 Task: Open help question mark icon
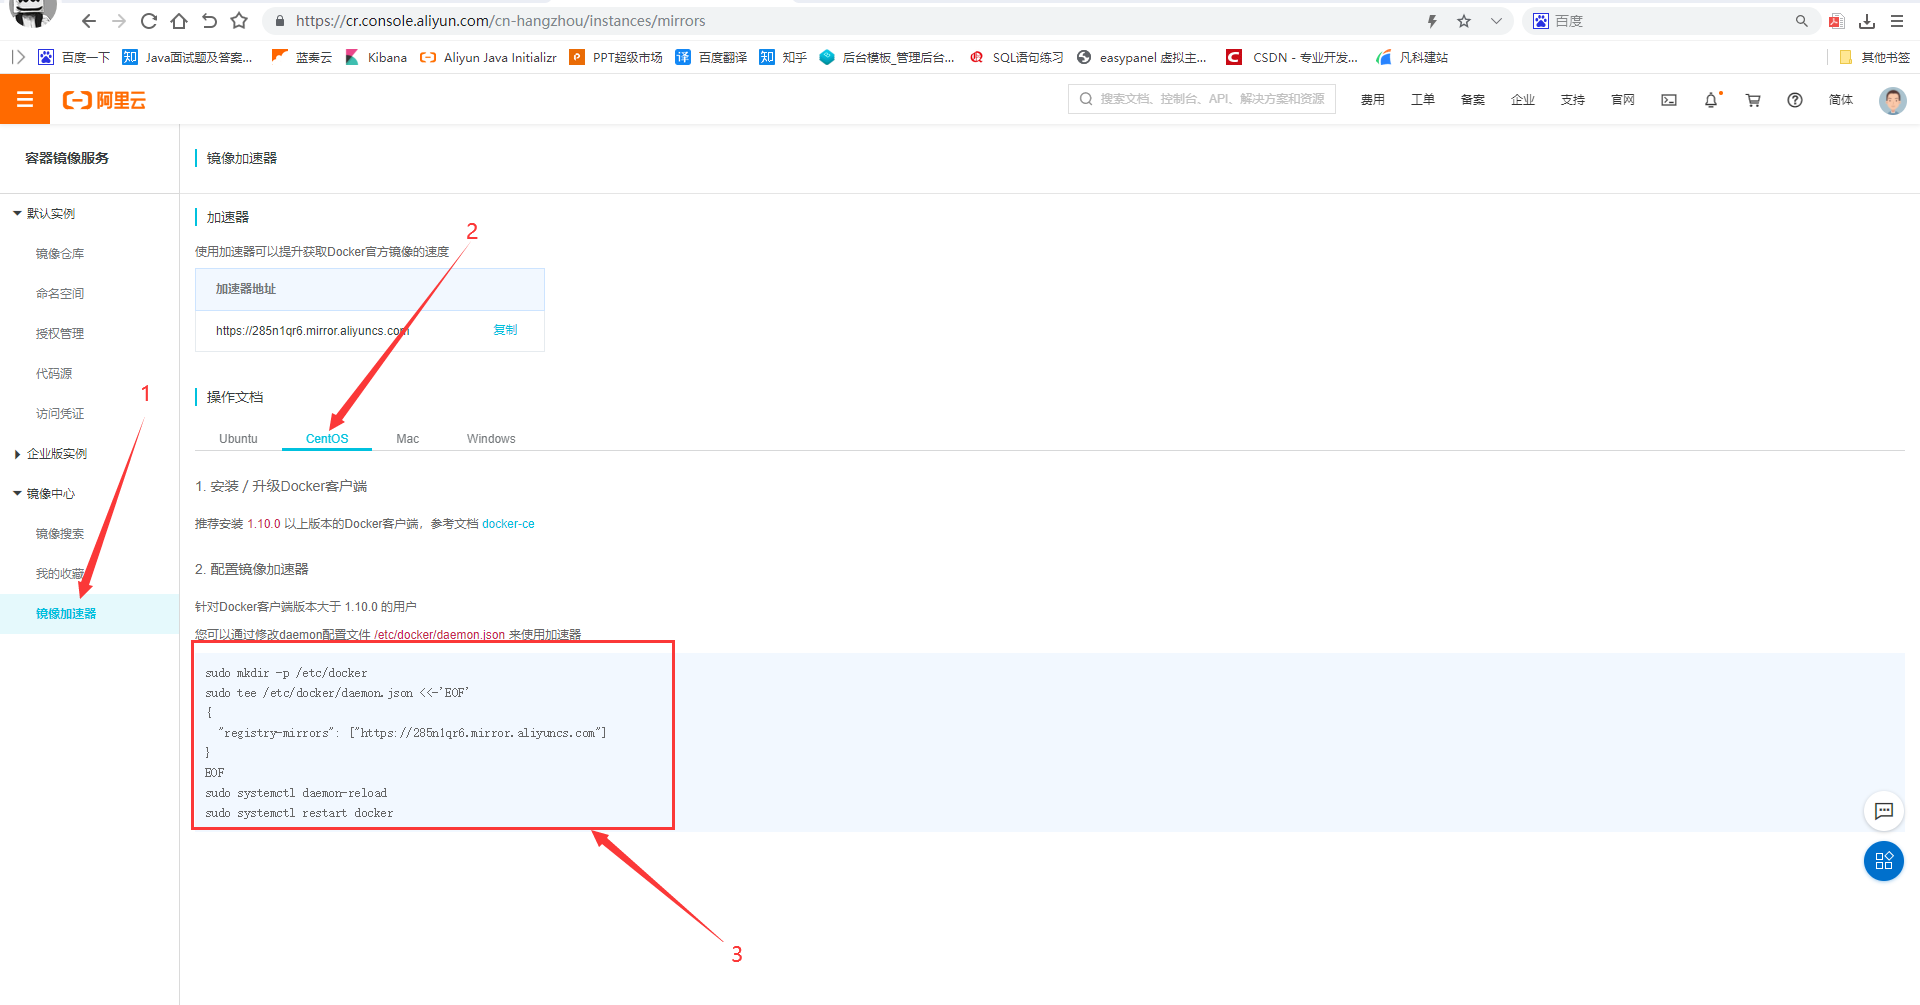click(x=1795, y=100)
